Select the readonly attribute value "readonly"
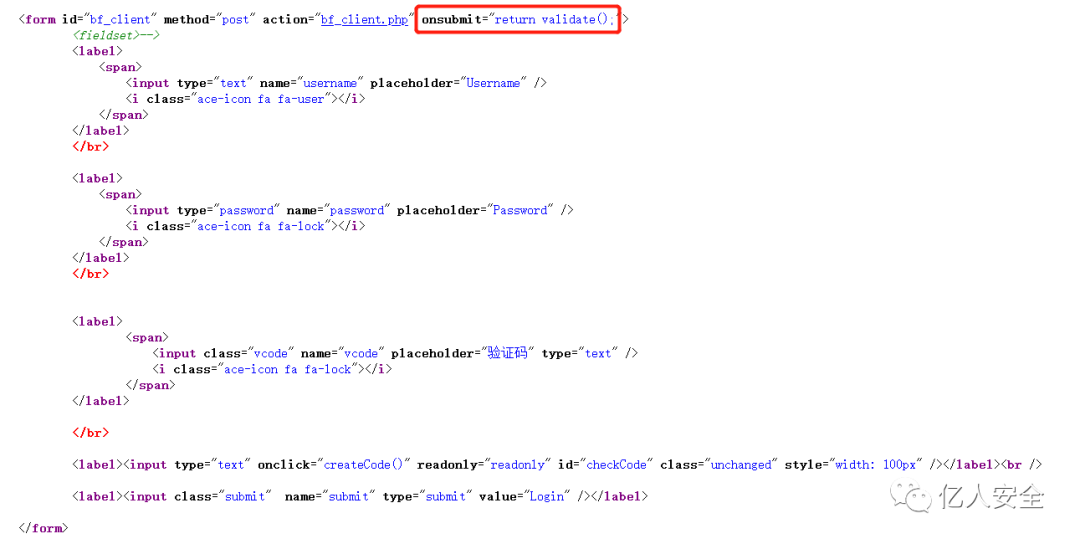Screen dimensions: 1080x544 517,465
